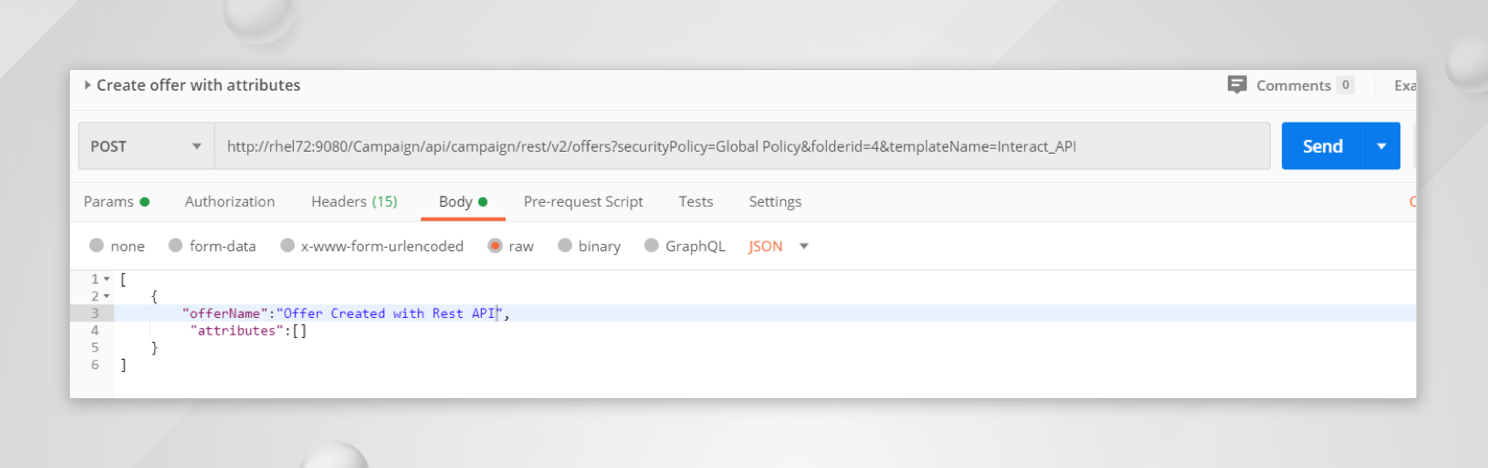Collapse the code fold at line 2
Screen dimensions: 1488x468
pyautogui.click(x=107, y=296)
